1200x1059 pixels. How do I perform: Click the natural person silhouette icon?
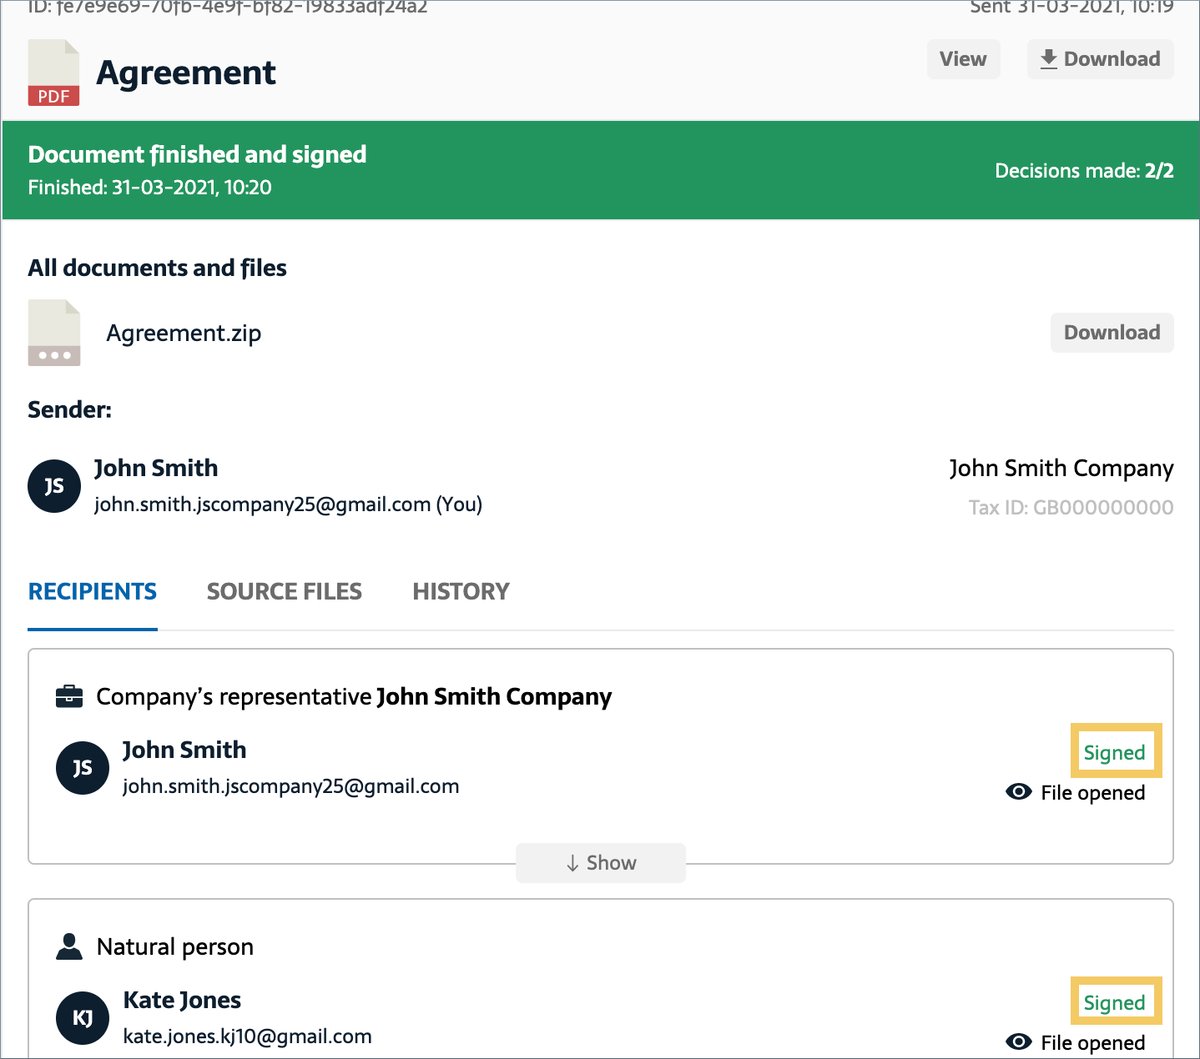(68, 946)
